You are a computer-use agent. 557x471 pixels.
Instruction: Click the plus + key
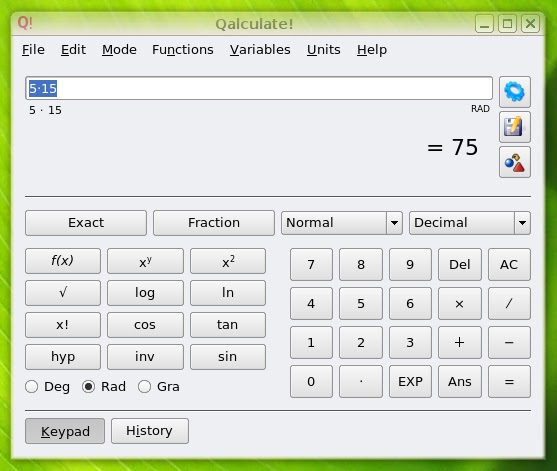coord(460,343)
